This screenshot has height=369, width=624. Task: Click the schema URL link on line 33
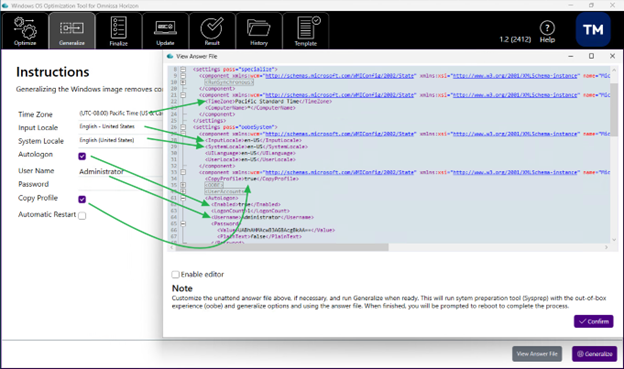[x=339, y=172]
